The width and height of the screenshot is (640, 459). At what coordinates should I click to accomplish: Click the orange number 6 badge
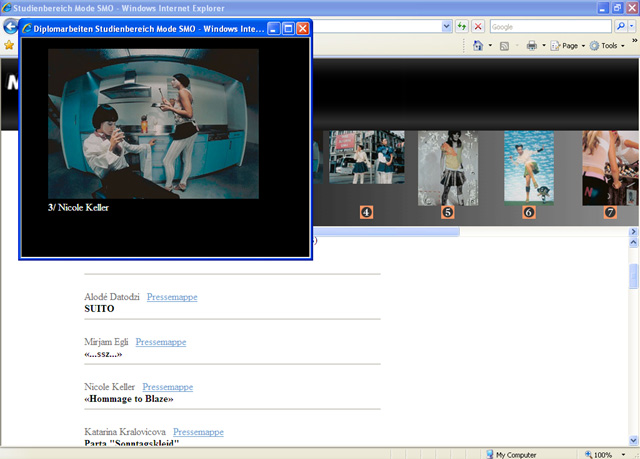pos(528,212)
